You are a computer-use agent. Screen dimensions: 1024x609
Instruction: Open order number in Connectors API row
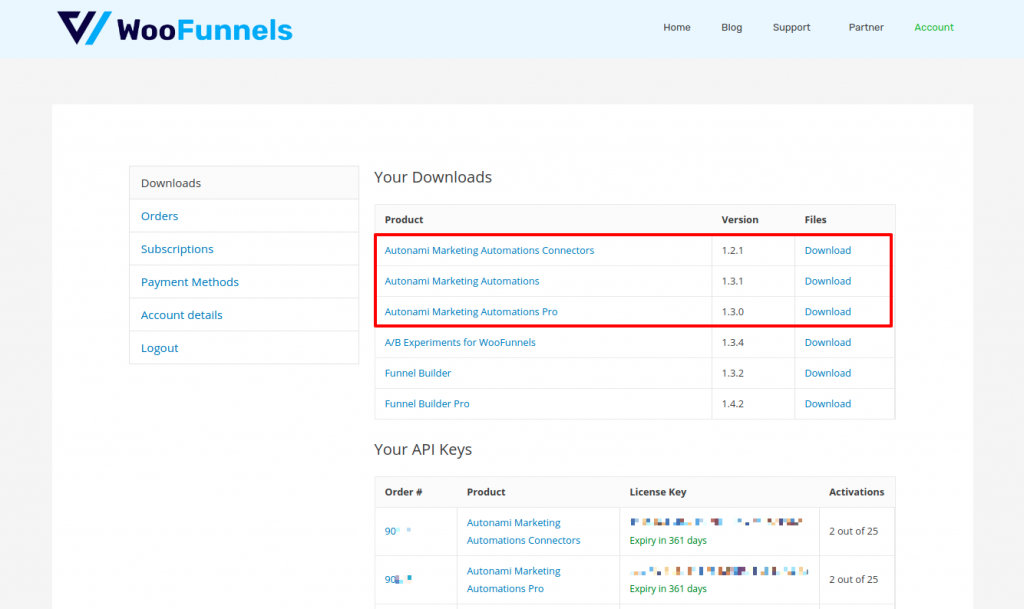pos(398,531)
